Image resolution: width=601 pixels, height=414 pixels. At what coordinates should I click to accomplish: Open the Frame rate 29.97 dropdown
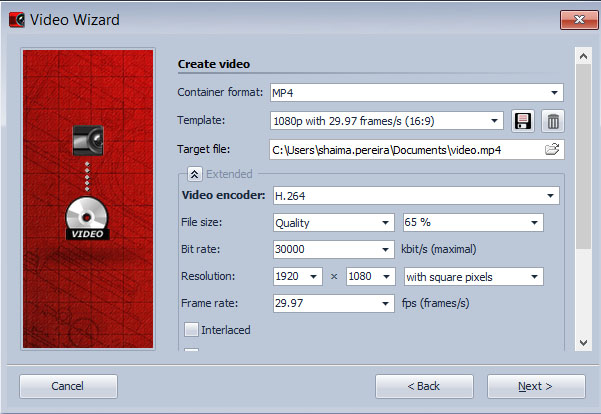point(334,303)
